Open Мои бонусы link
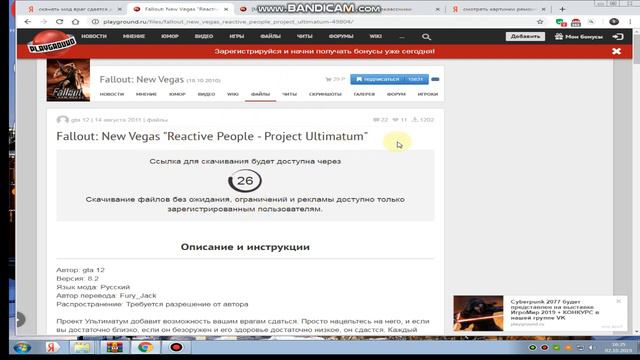The width and height of the screenshot is (640, 360). pos(579,37)
